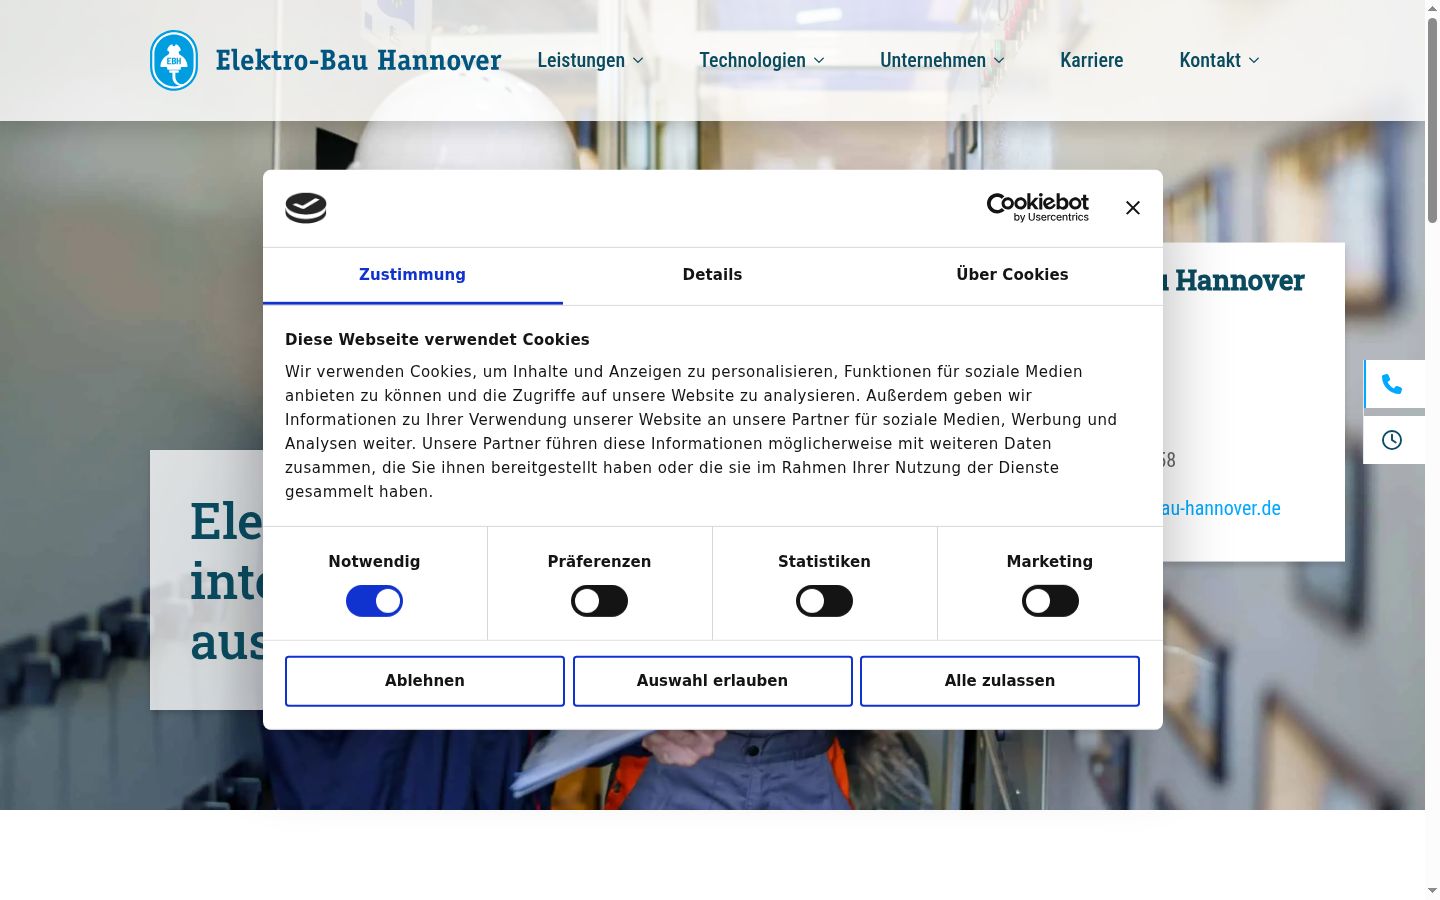The height and width of the screenshot is (900, 1440).
Task: Click the clock opening-hours icon
Action: (1392, 440)
